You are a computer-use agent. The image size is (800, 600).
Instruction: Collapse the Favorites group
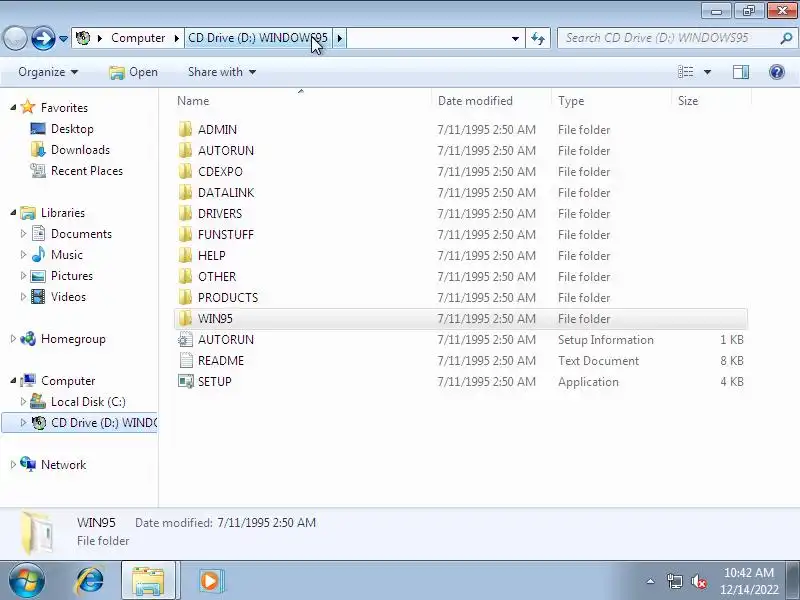pyautogui.click(x=13, y=107)
